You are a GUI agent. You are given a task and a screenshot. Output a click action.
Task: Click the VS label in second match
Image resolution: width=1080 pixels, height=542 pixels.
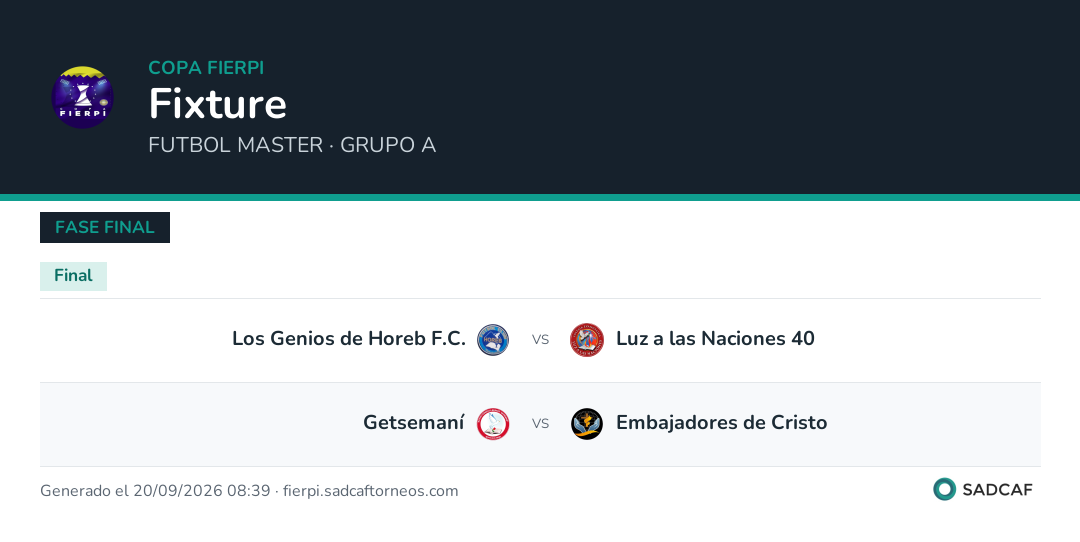coord(541,424)
